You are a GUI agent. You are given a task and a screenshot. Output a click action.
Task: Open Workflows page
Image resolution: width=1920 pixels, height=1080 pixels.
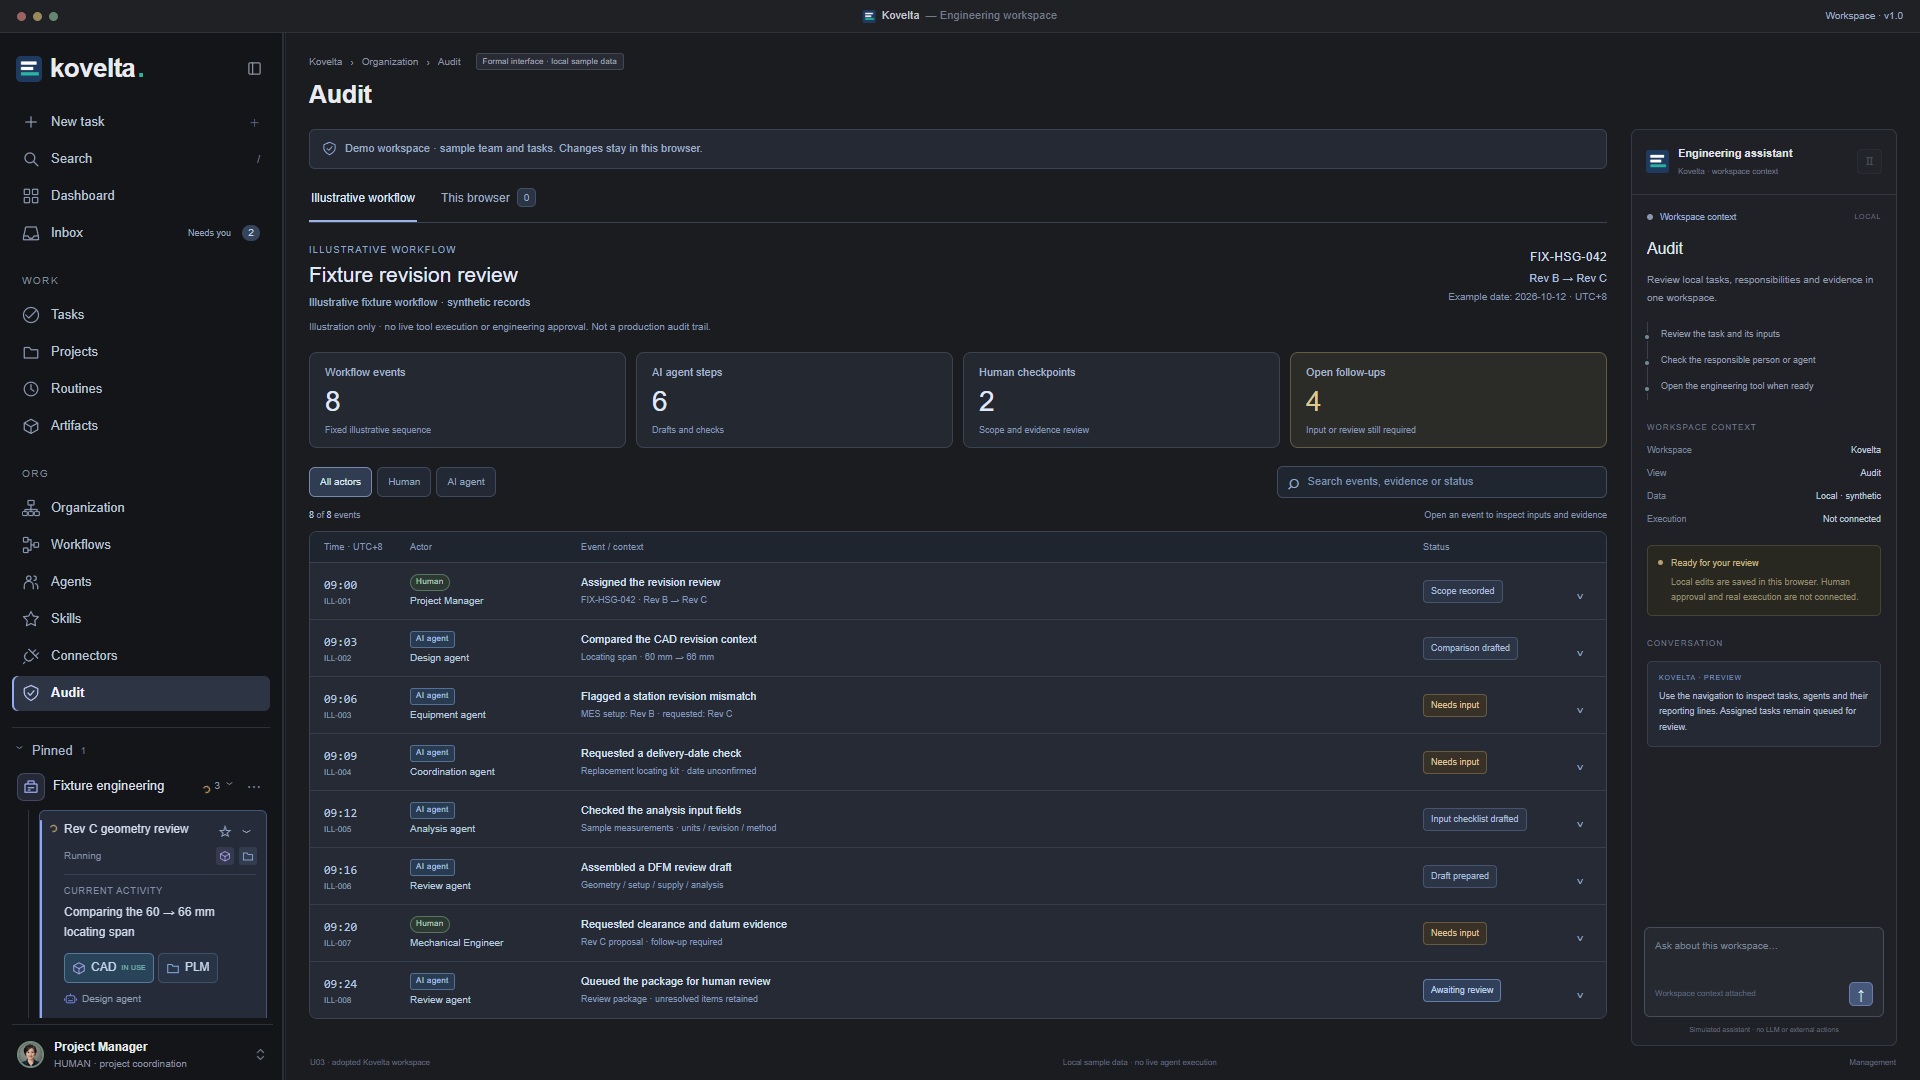[141, 545]
